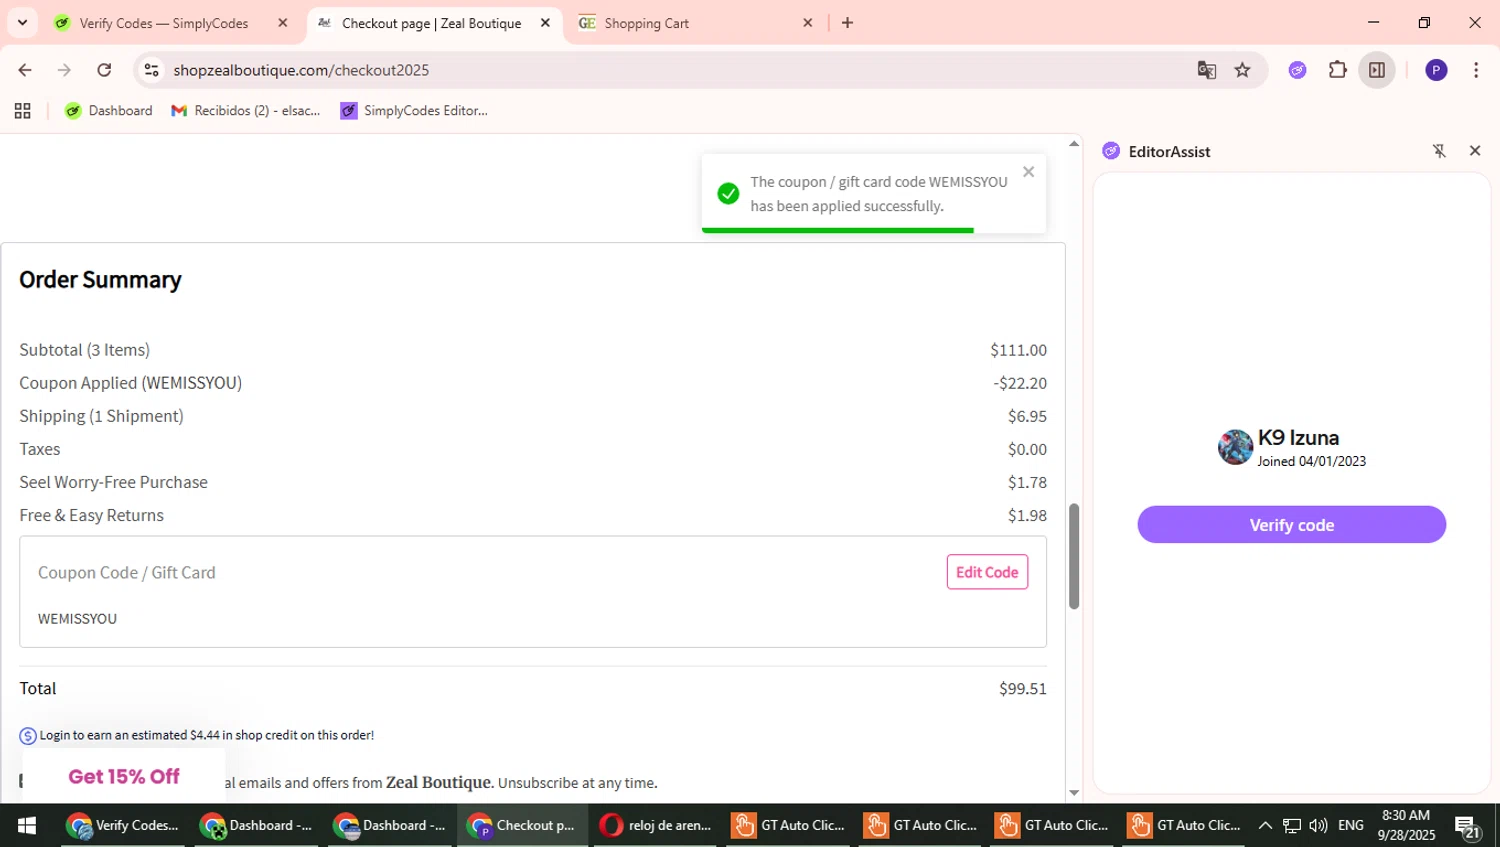Switch to Shopping Cart tab
This screenshot has height=847, width=1500.
point(646,23)
